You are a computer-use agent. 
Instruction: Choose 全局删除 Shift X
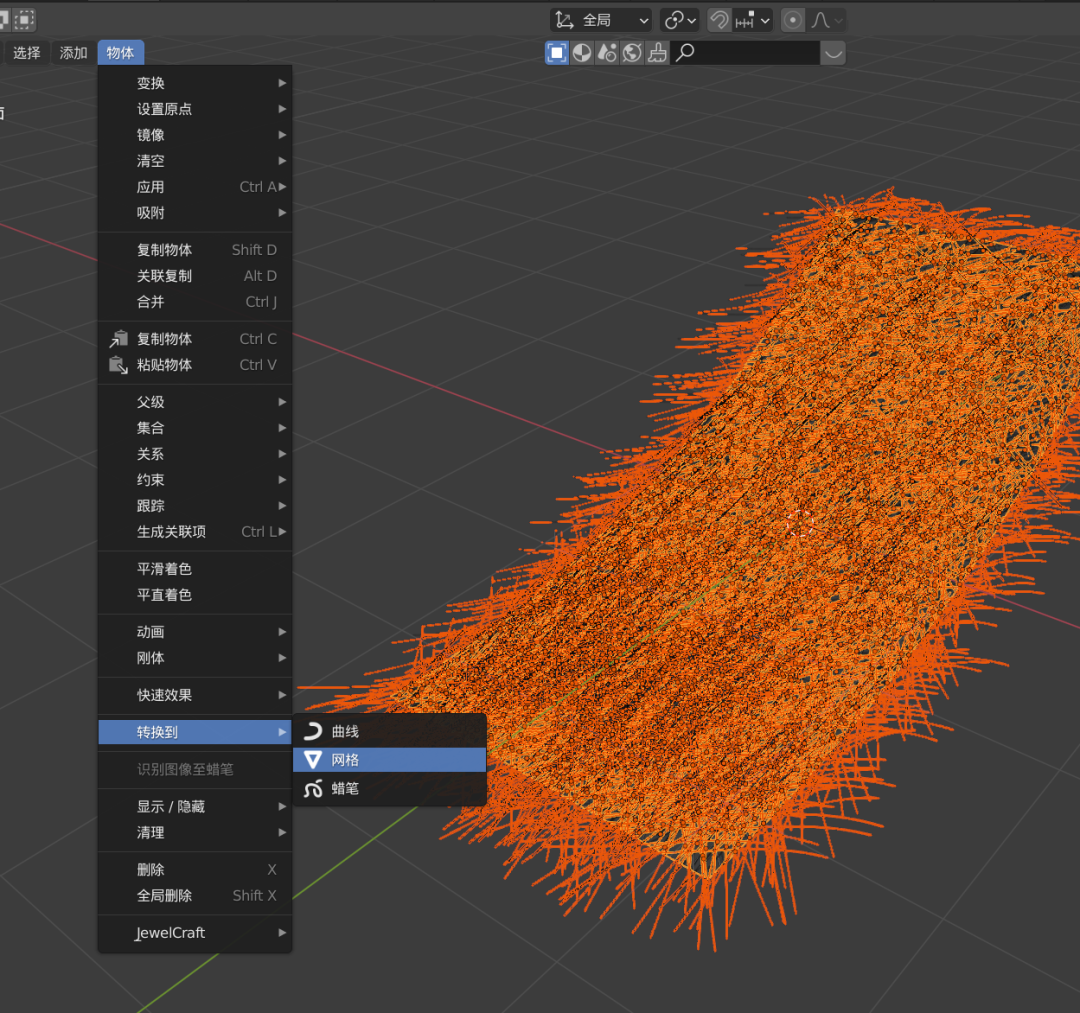click(195, 897)
